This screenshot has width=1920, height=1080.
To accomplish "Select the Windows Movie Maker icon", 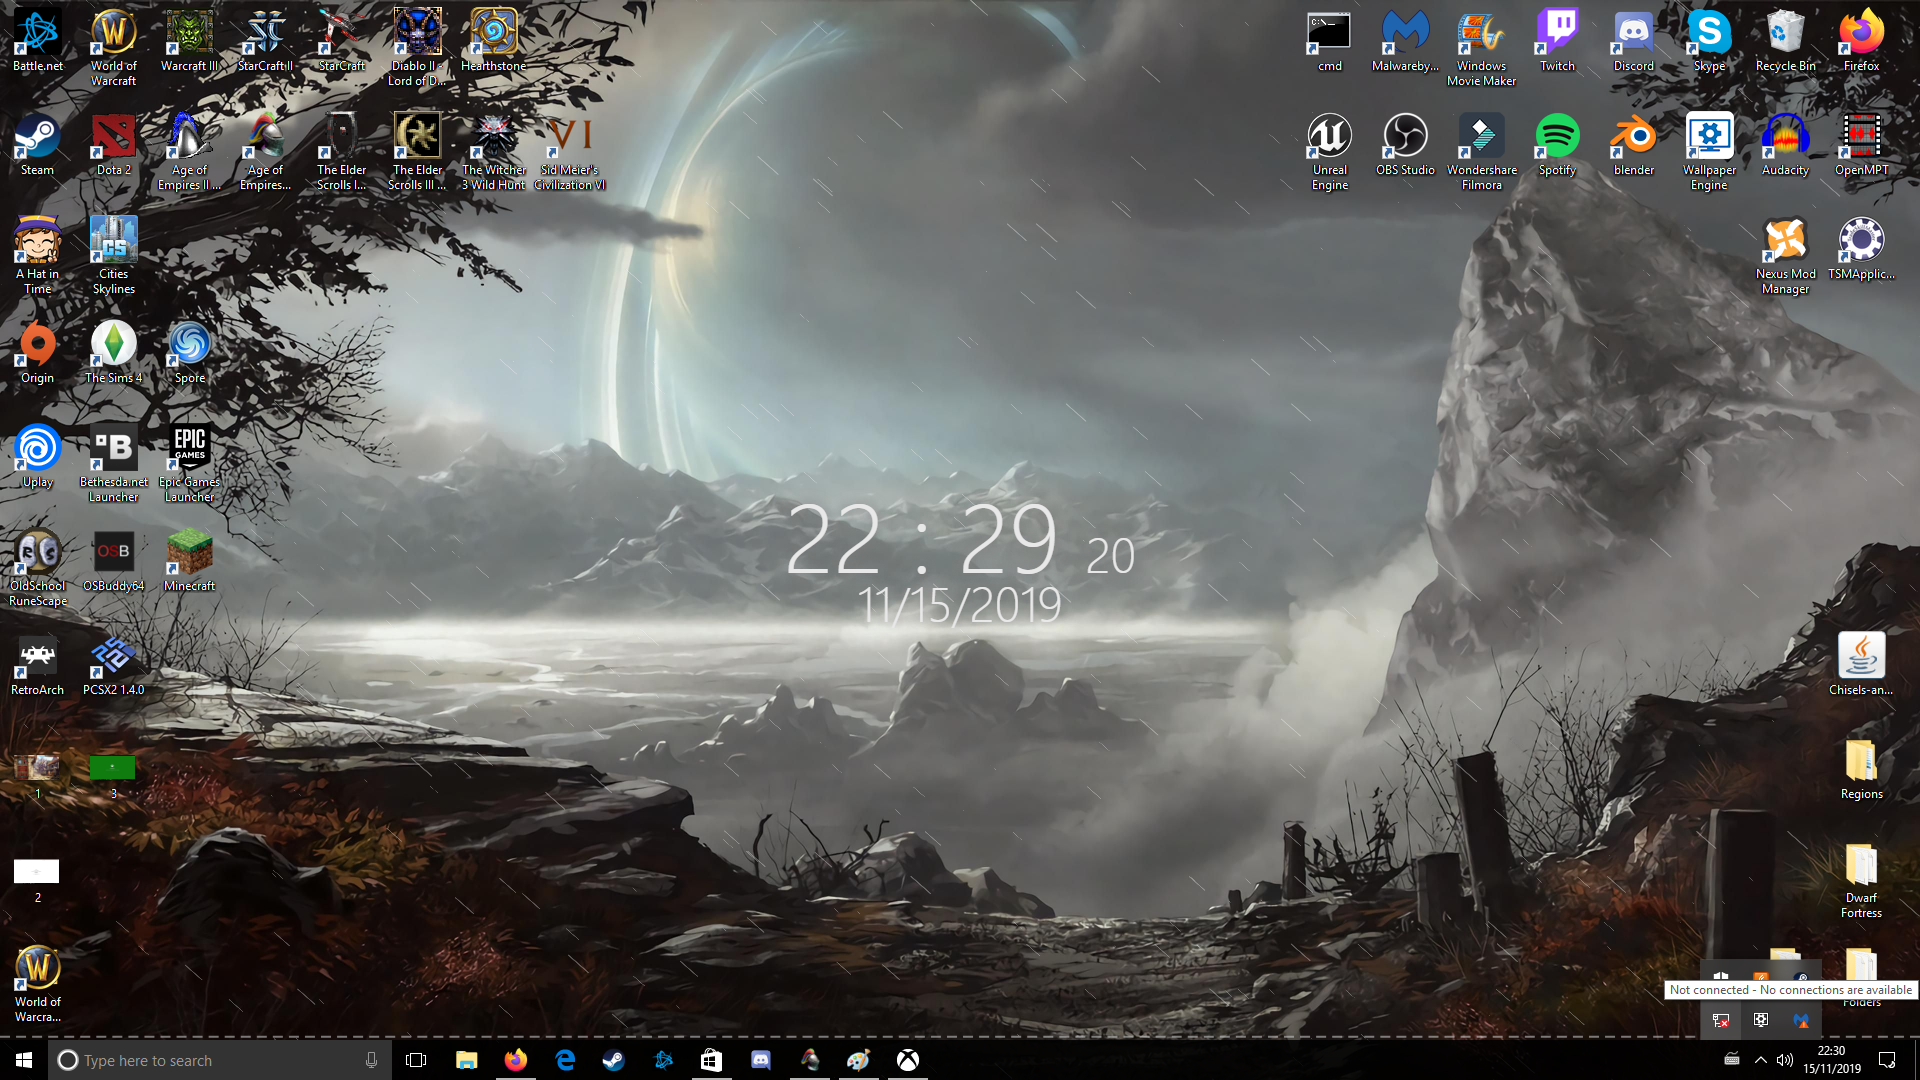I will tap(1482, 49).
